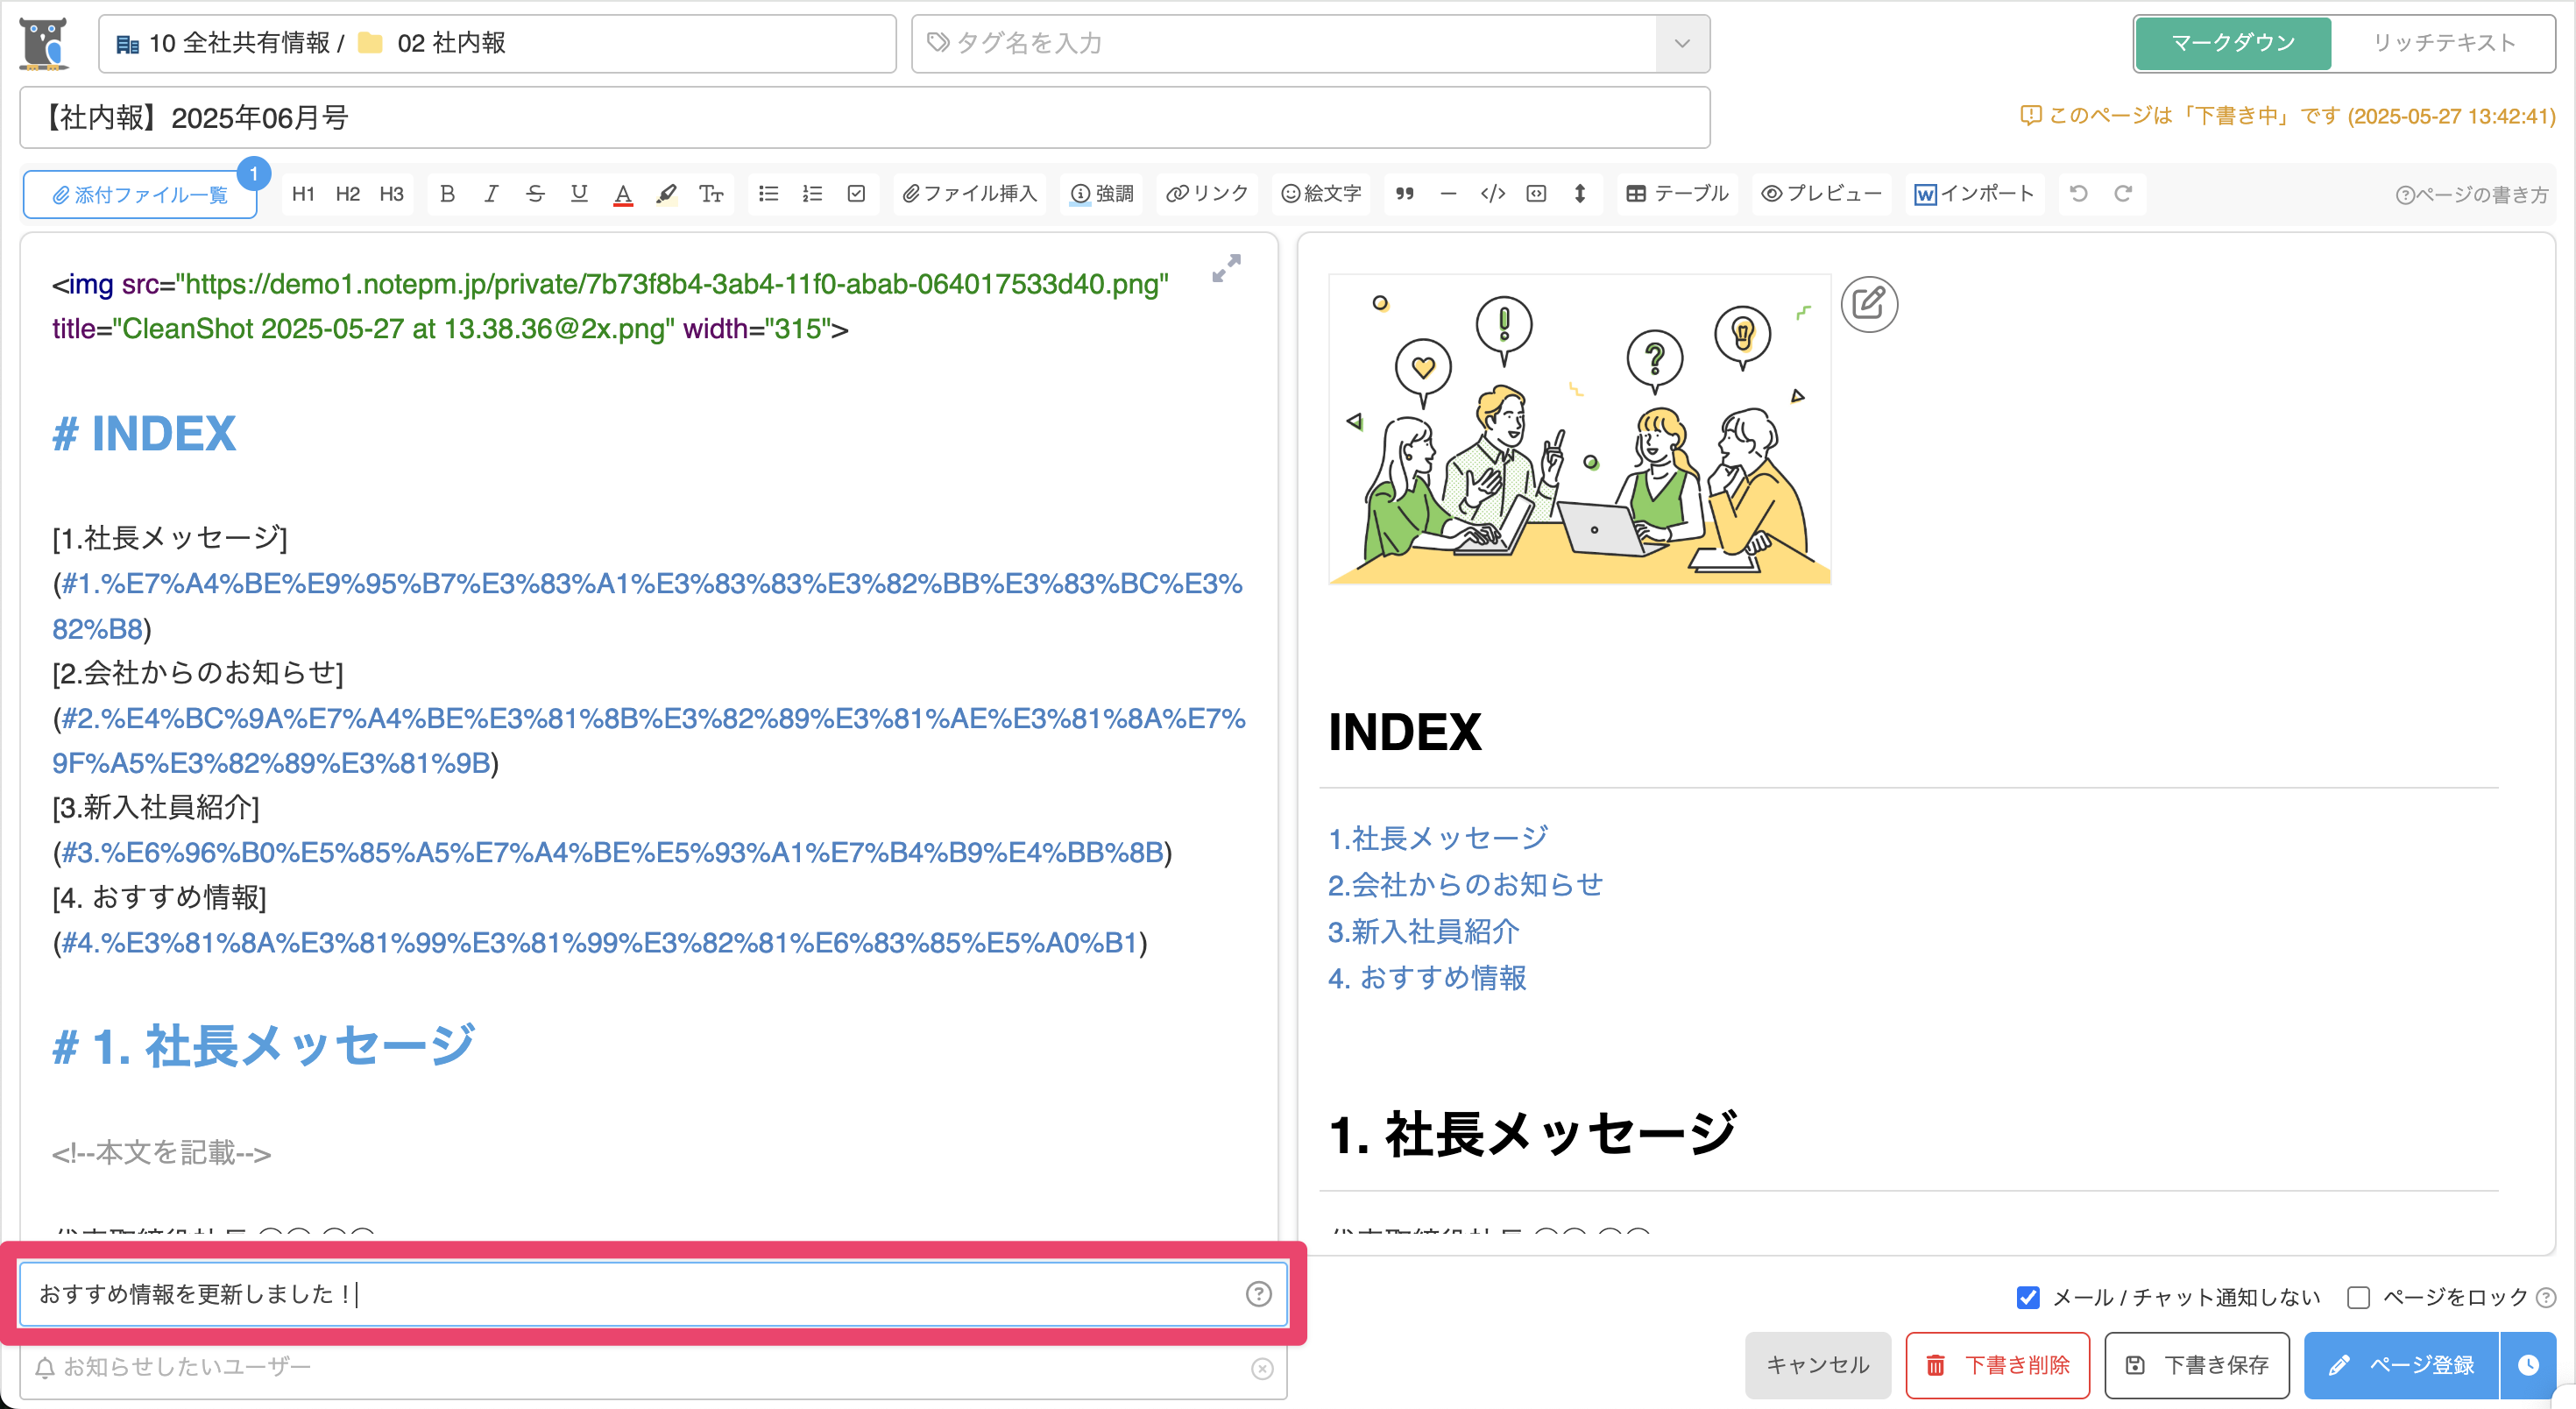Click the vertical arrows toolbar icon
Image resolution: width=2576 pixels, height=1409 pixels.
click(x=1580, y=194)
